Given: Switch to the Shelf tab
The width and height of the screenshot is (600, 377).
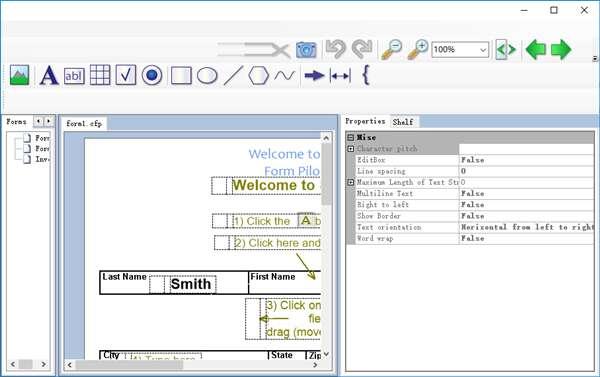Looking at the screenshot, I should (403, 122).
